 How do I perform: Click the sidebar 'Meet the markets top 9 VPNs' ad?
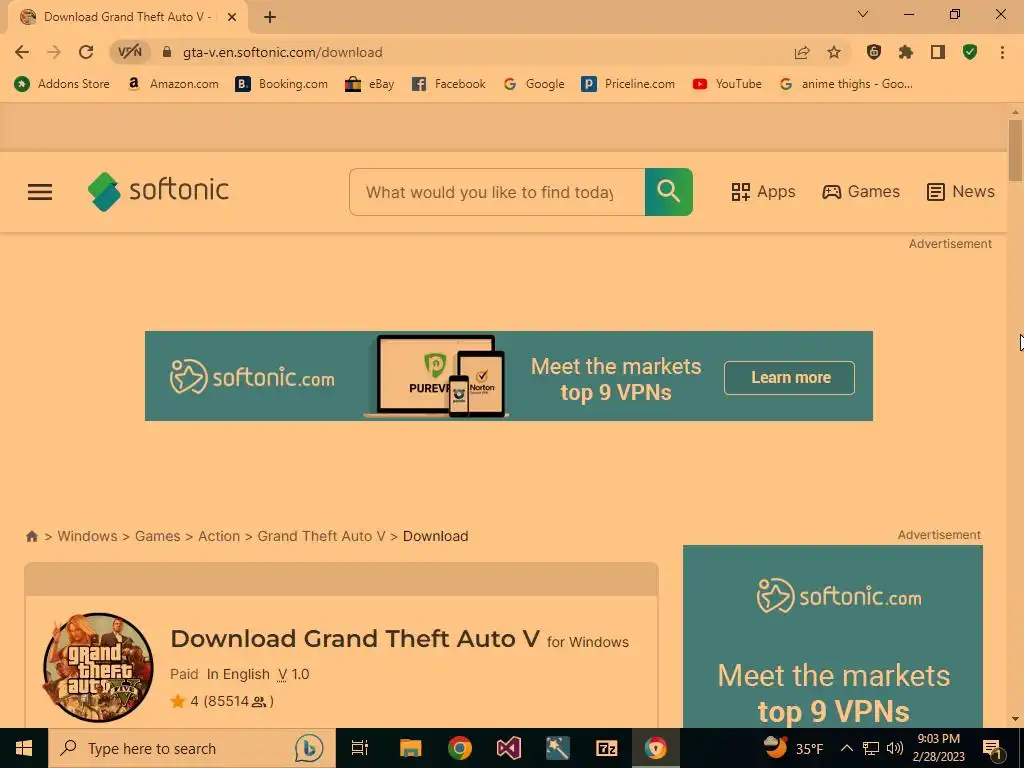[833, 637]
